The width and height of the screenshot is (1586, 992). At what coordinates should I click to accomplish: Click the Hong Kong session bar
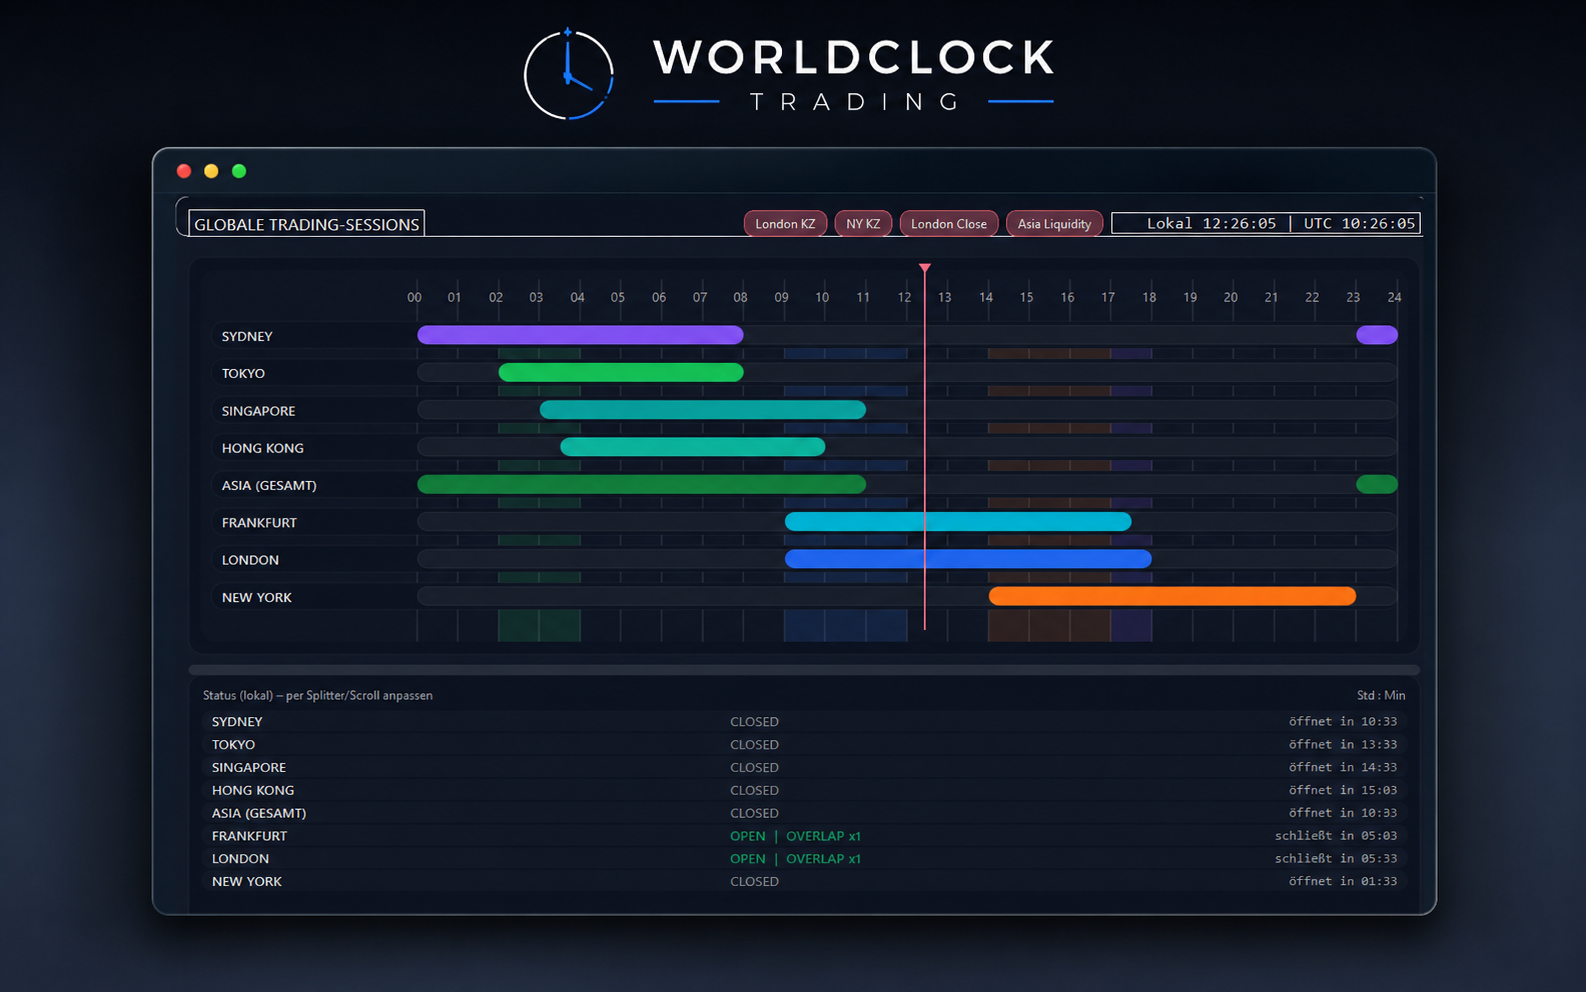[693, 447]
